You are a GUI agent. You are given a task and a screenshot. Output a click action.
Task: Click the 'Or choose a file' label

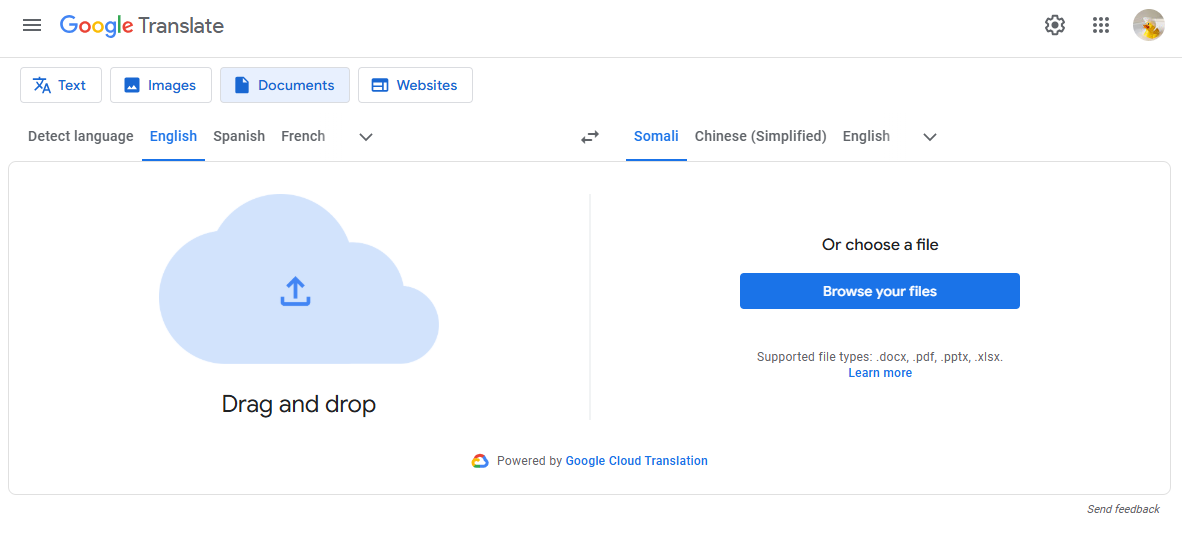[x=880, y=244]
